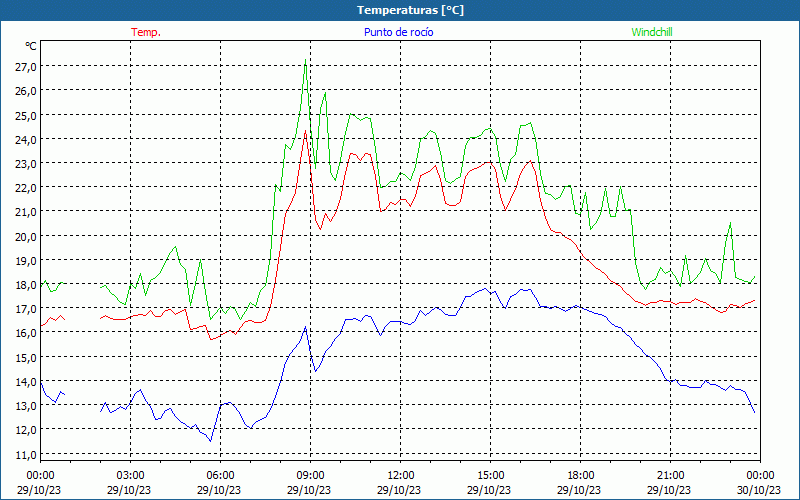Click the '25,0' y-axis value
The width and height of the screenshot is (800, 500).
26,115
